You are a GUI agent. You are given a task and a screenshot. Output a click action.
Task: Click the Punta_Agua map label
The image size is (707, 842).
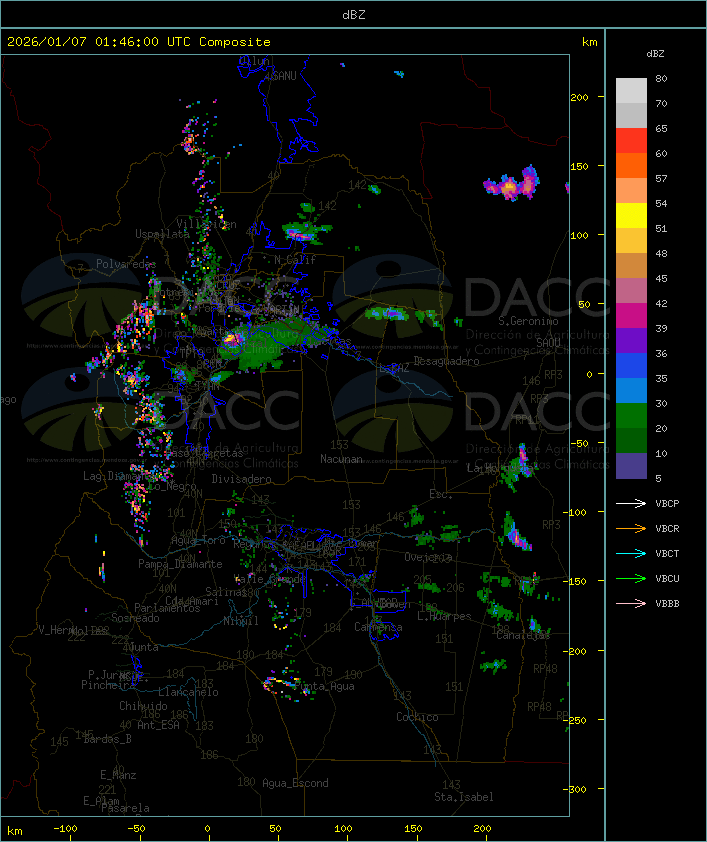click(x=324, y=686)
